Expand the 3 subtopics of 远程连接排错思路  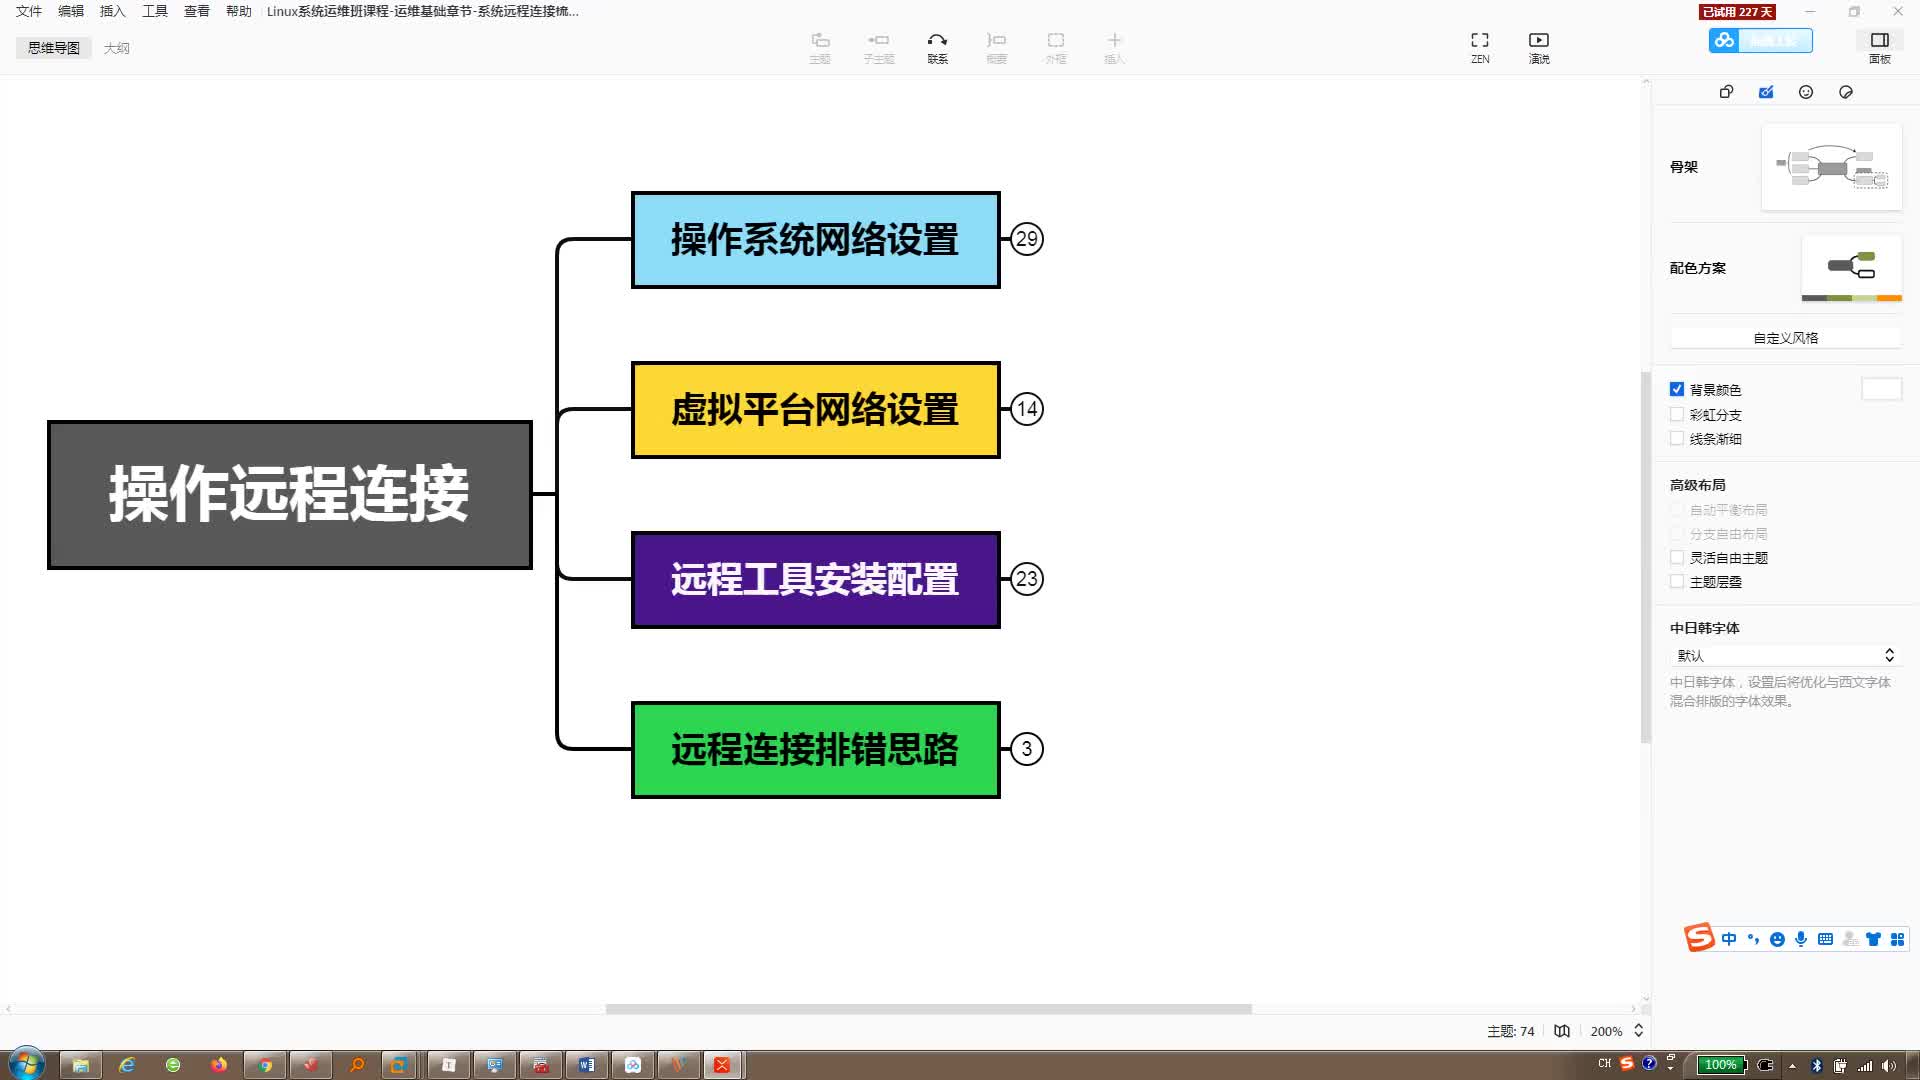pos(1027,749)
